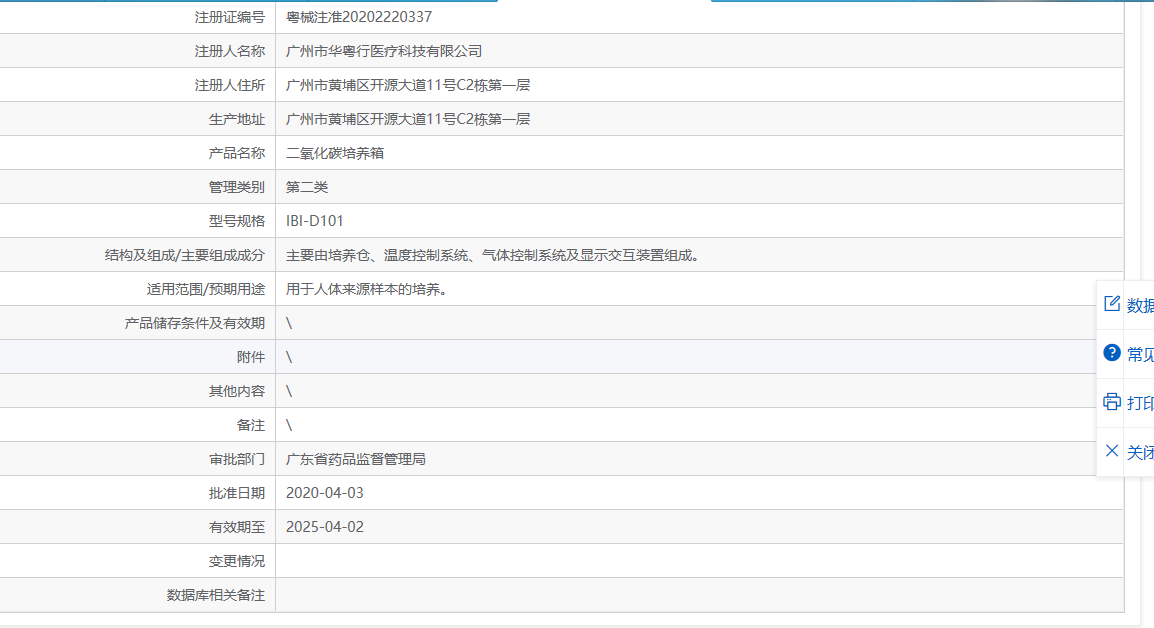
Task: Select the product name 二氧化碳培养箱
Action: (335, 153)
